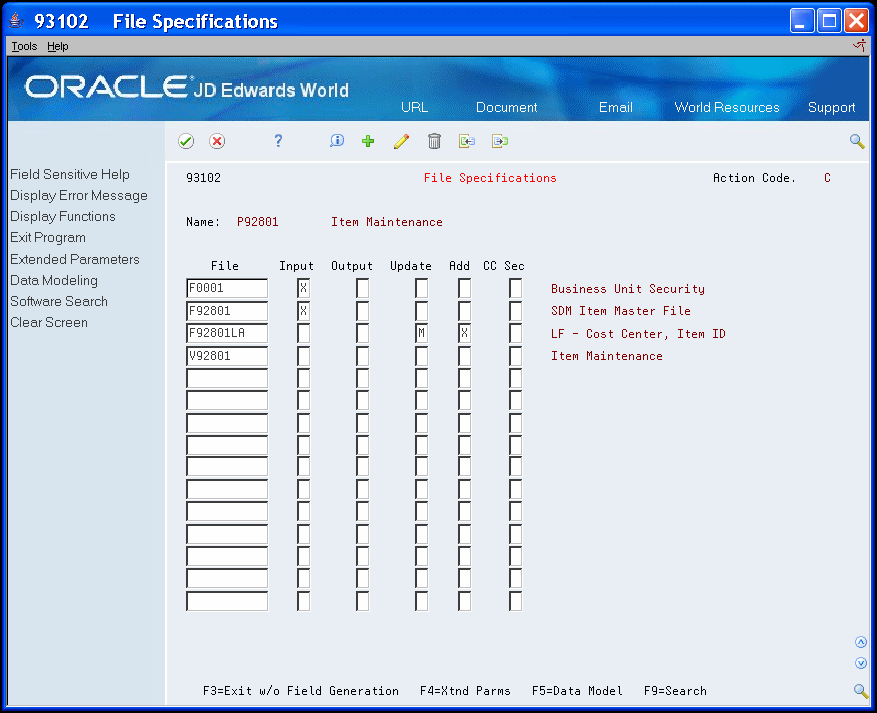The image size is (877, 713).
Task: Click Add box for V92801 row
Action: coord(464,356)
